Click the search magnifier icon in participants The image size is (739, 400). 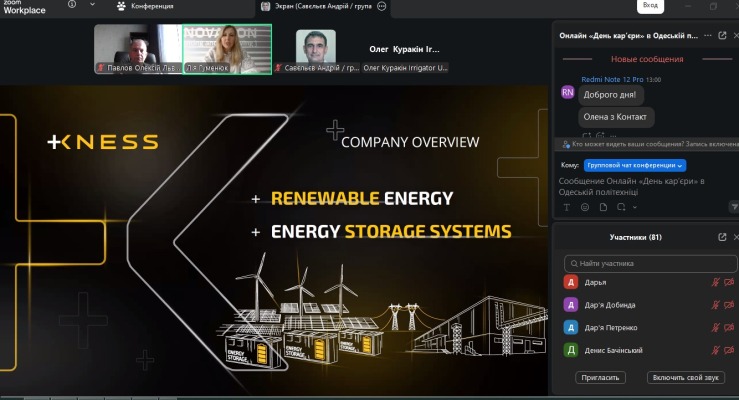(x=574, y=263)
